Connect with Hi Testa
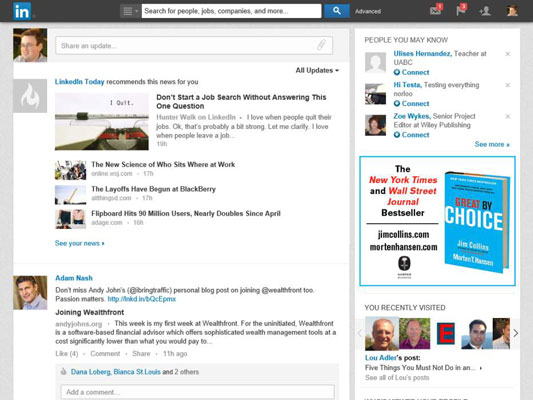Image resolution: width=533 pixels, height=400 pixels. tap(412, 104)
